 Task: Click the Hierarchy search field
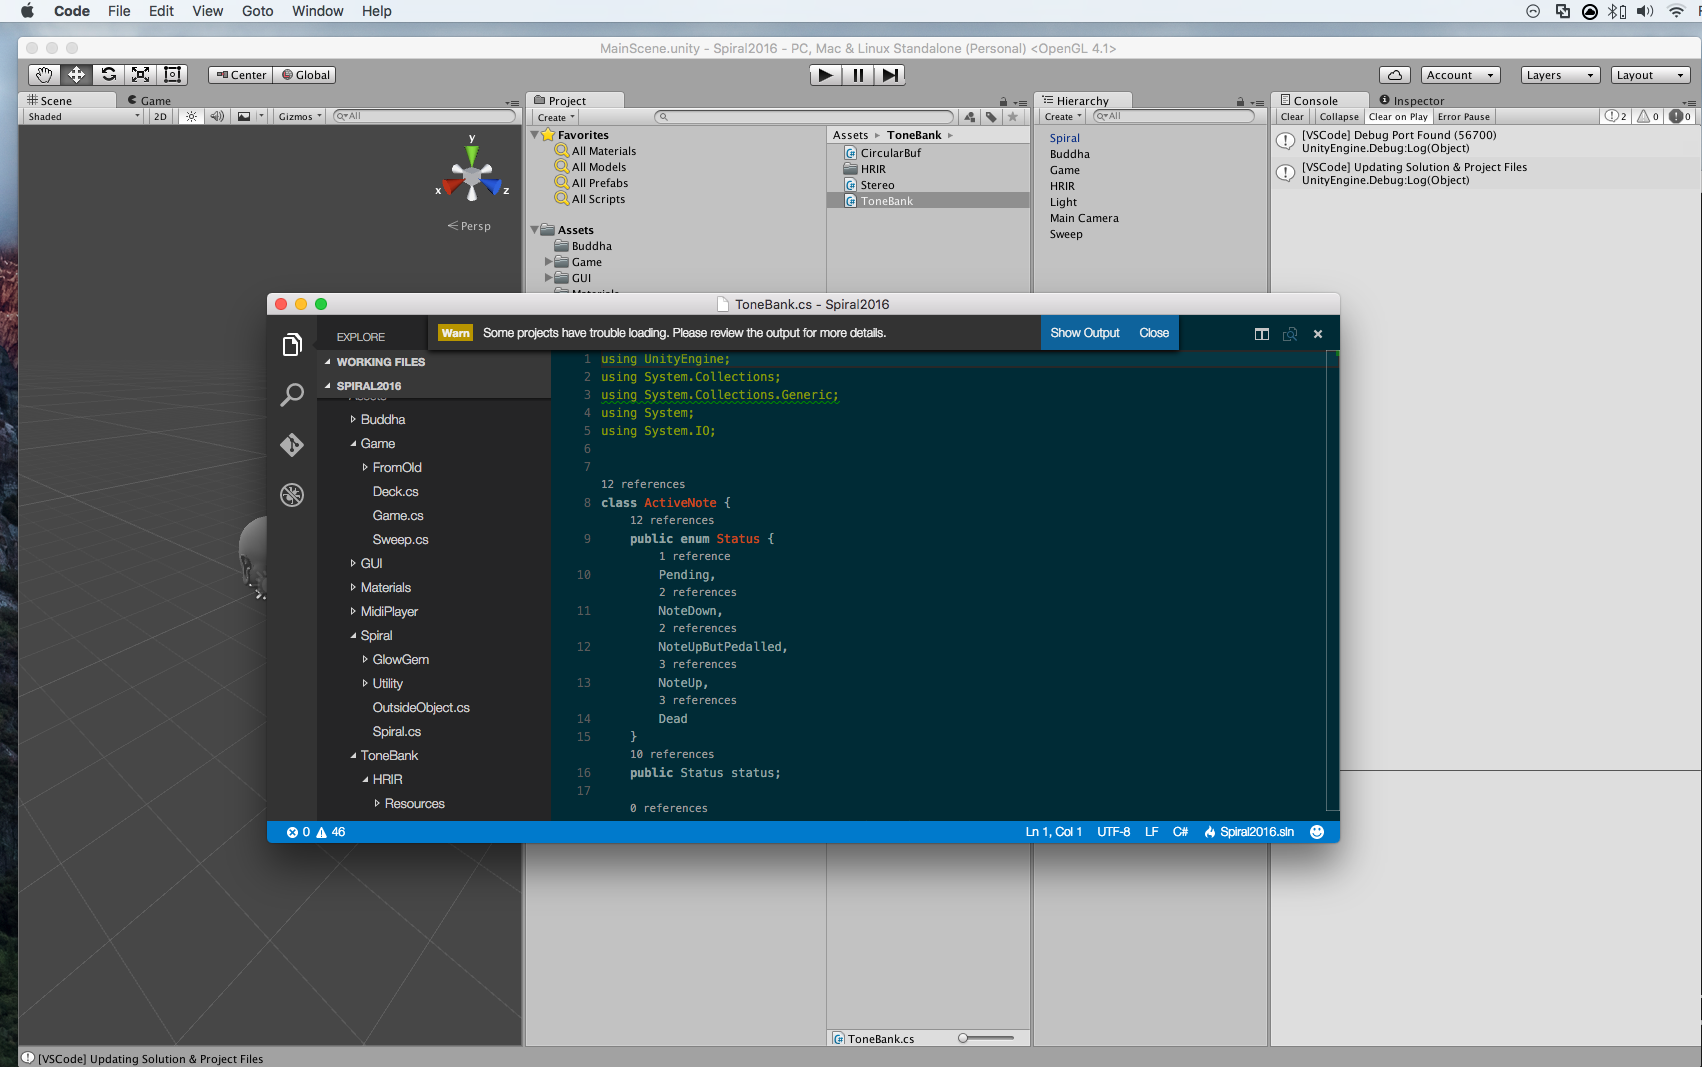(1174, 117)
